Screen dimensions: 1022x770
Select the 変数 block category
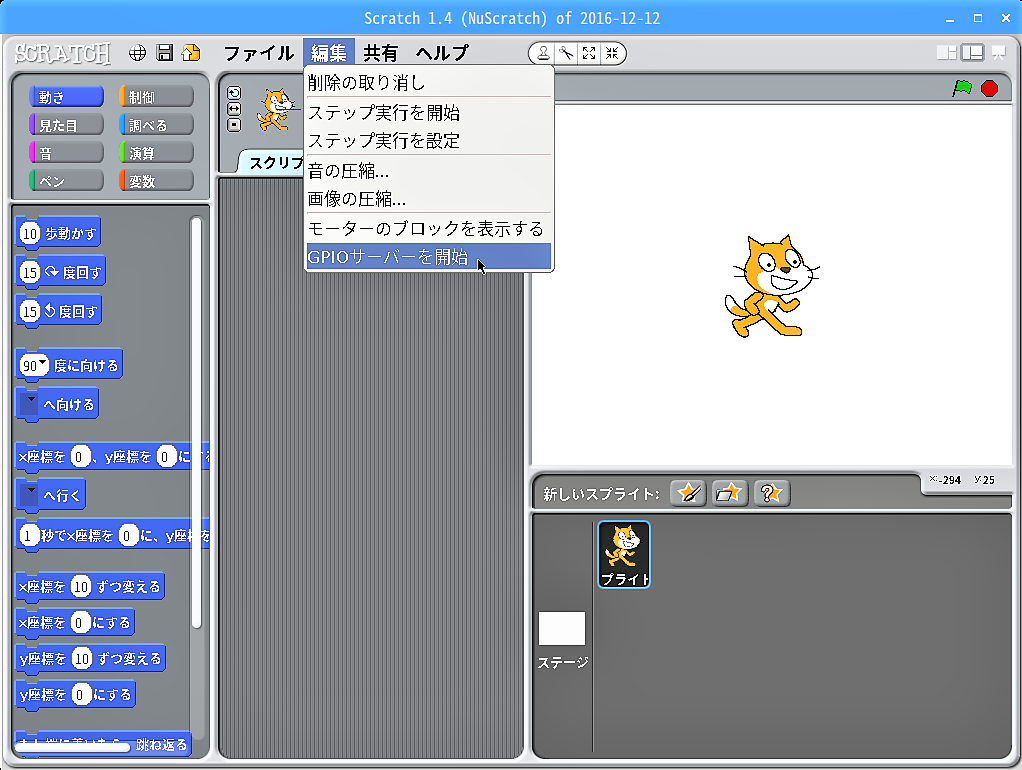pos(156,181)
